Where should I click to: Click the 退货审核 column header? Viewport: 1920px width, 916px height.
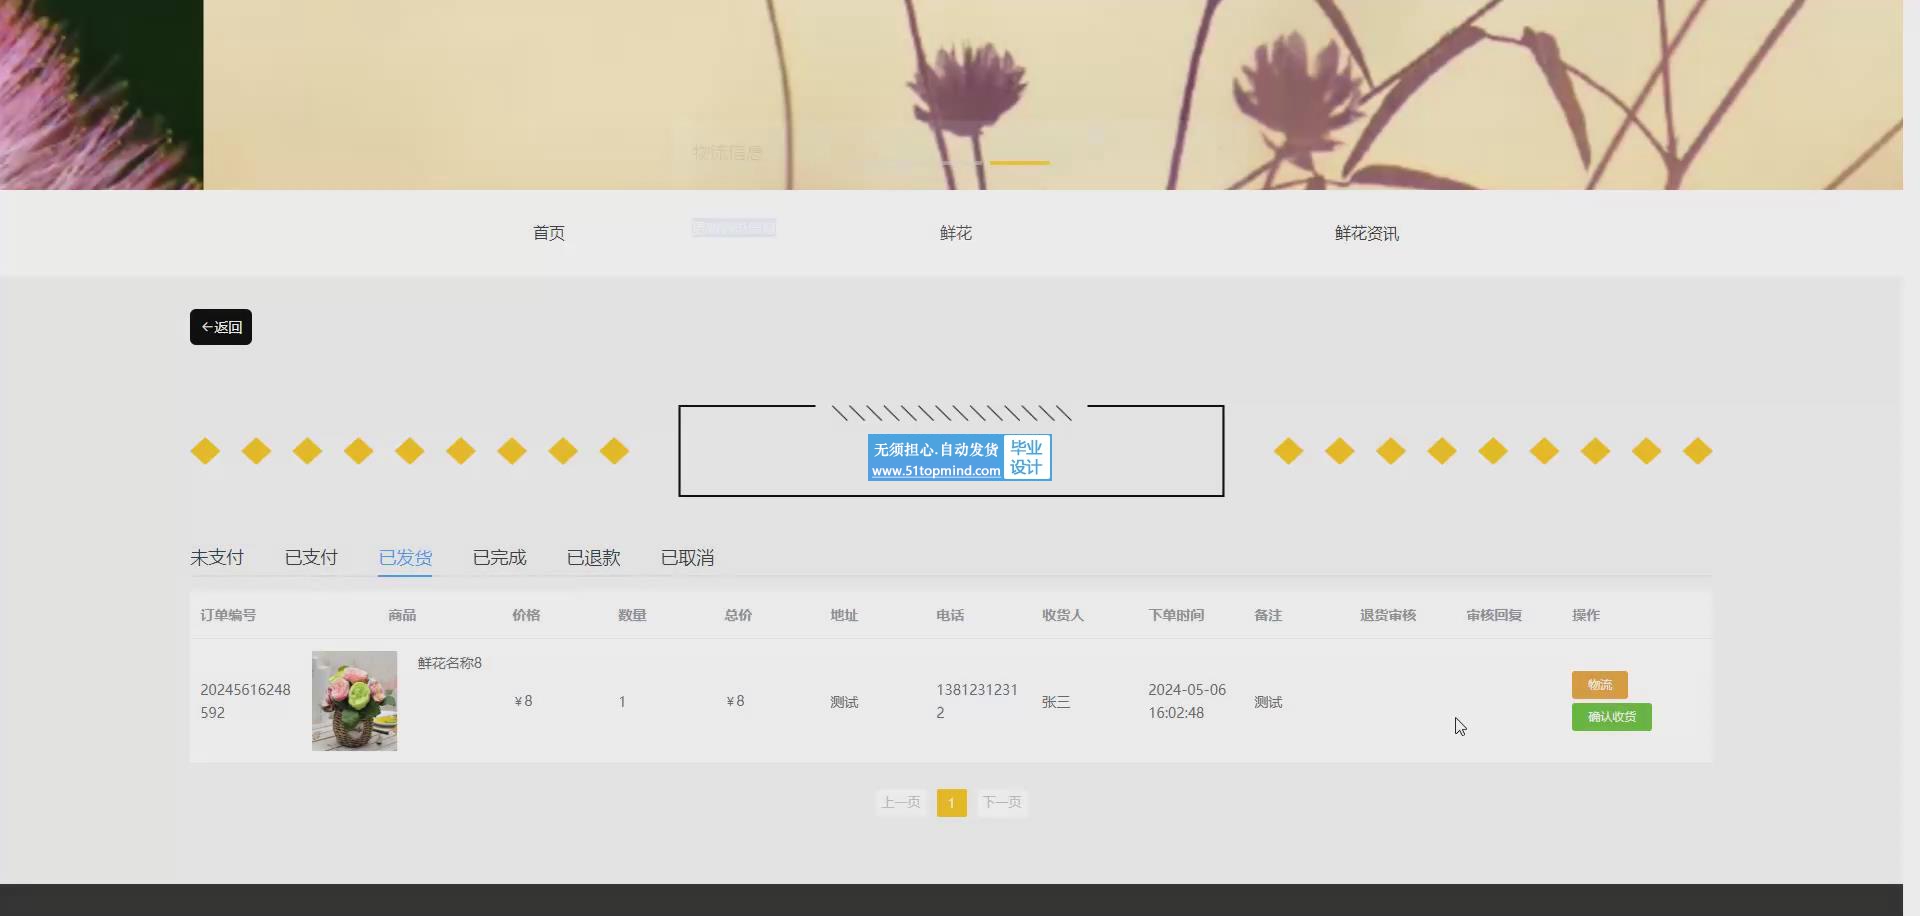coord(1388,615)
